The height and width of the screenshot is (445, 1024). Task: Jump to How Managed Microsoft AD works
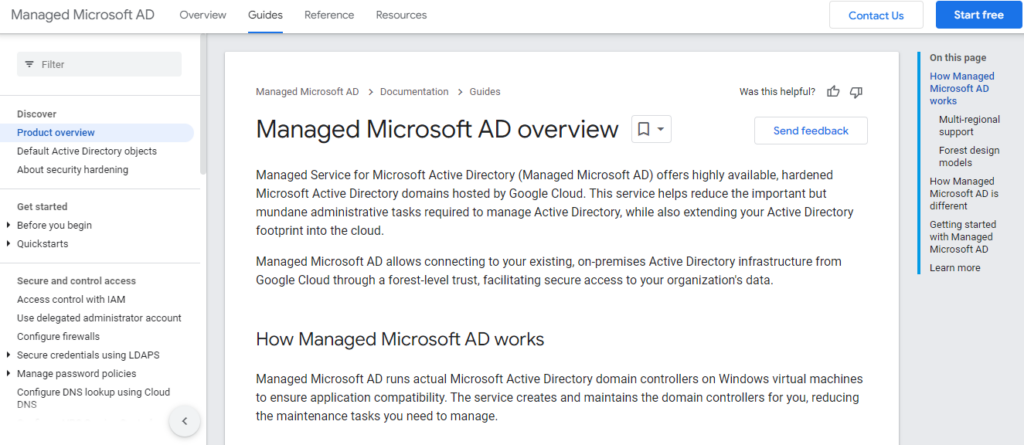[x=962, y=88]
